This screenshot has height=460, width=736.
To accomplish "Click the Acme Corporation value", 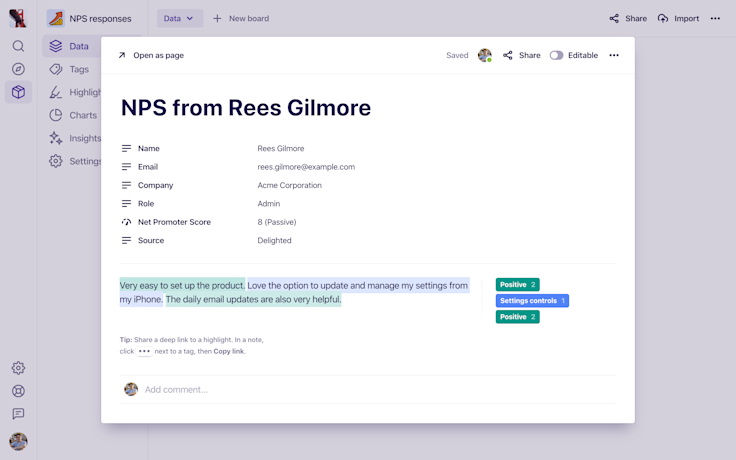I will click(290, 185).
